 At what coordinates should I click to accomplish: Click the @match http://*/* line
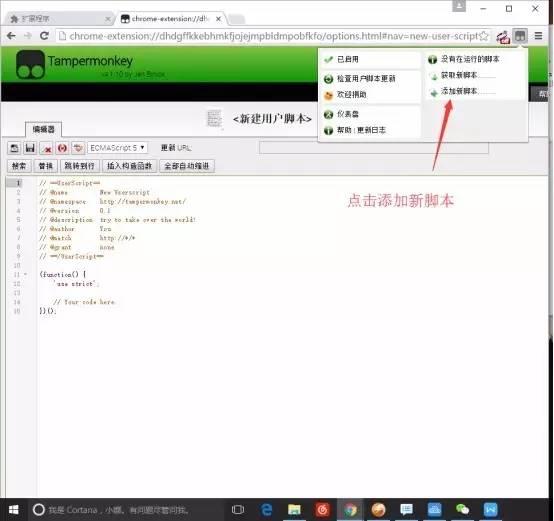[87, 238]
